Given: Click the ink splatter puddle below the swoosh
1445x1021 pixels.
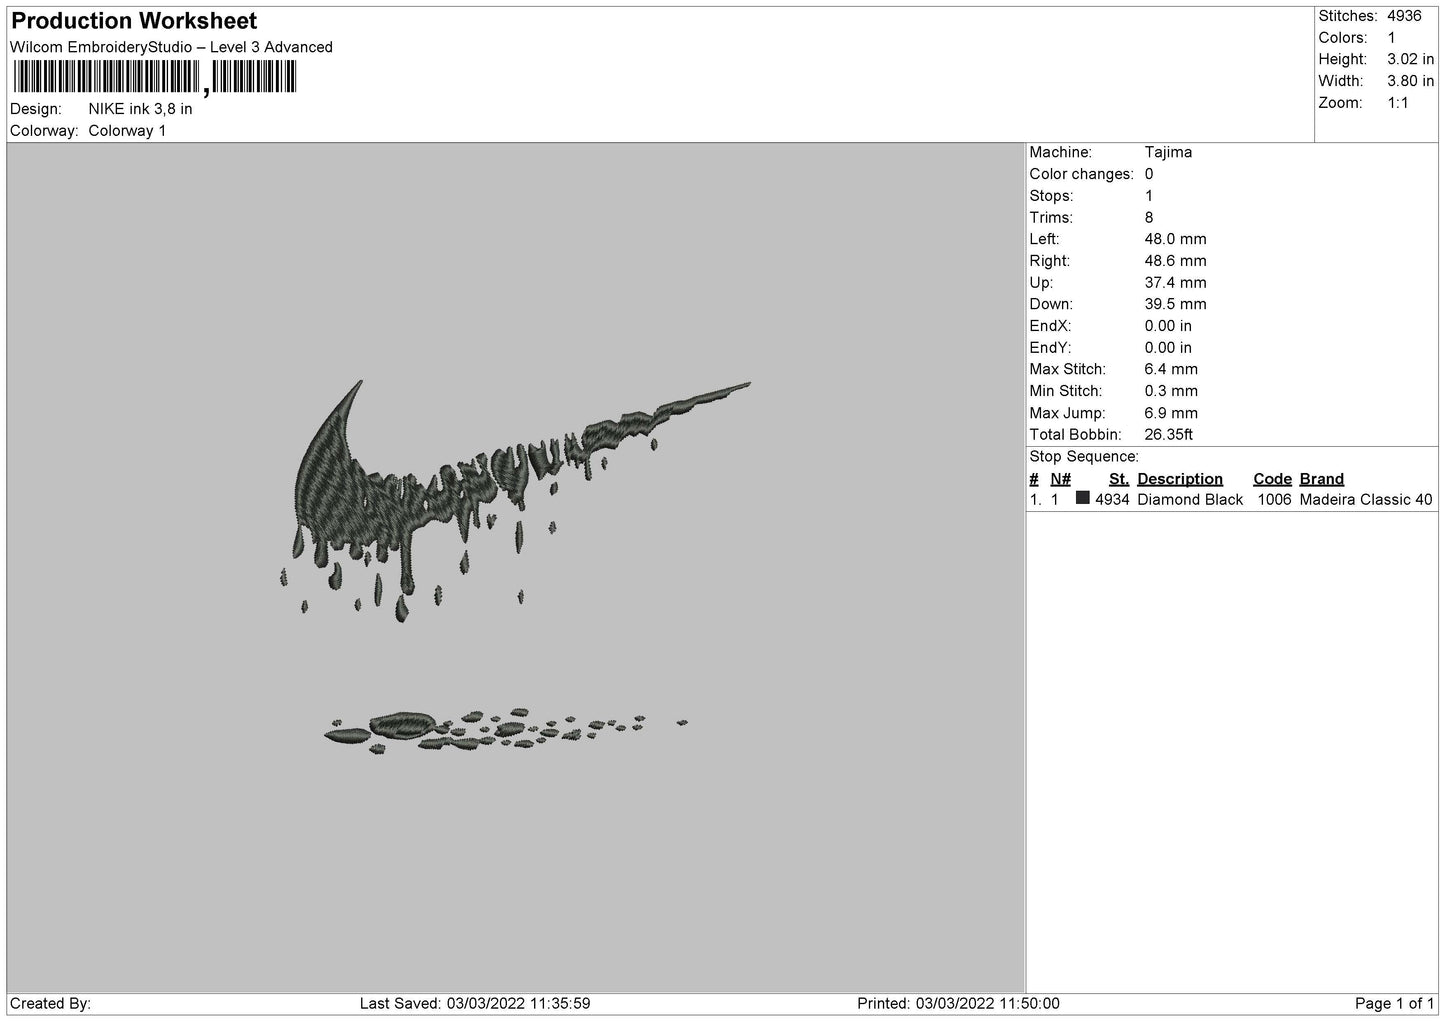Looking at the screenshot, I should pyautogui.click(x=506, y=731).
